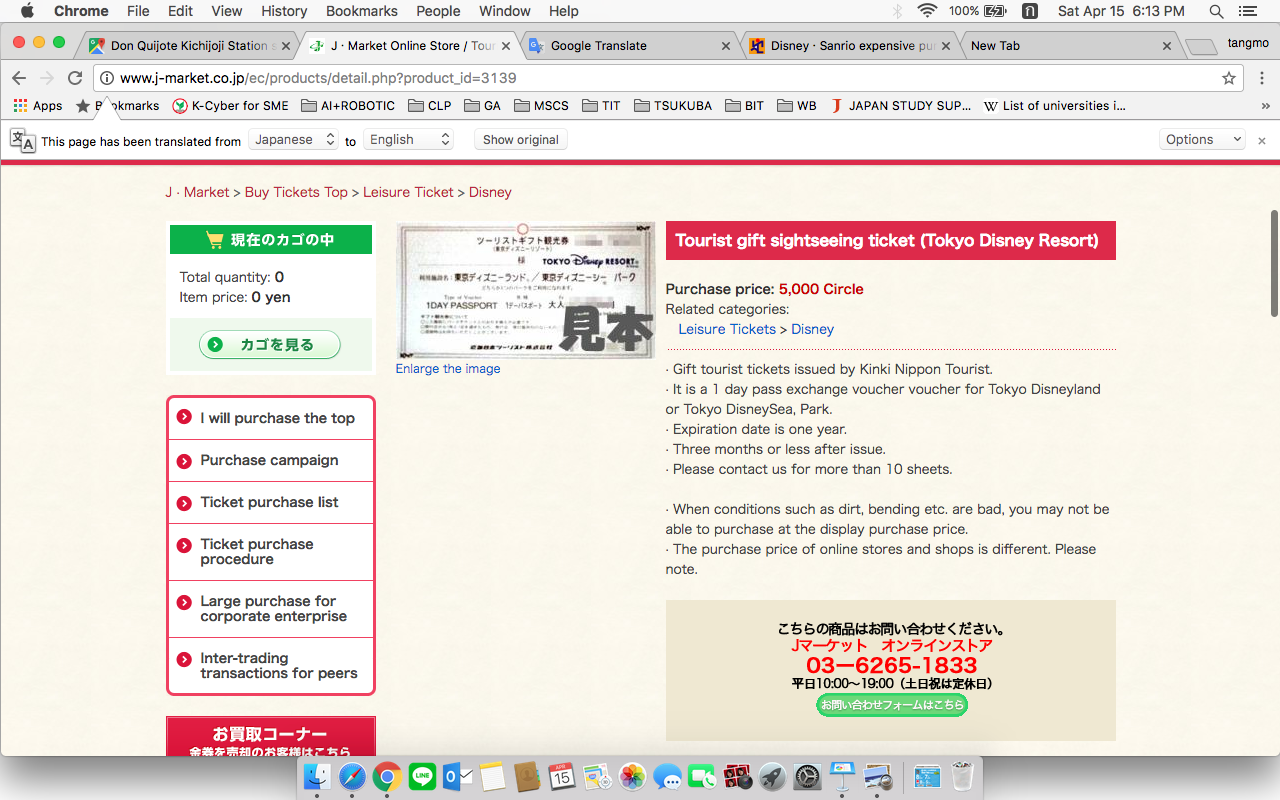Open the MSCS bookmark folder

[x=541, y=106]
